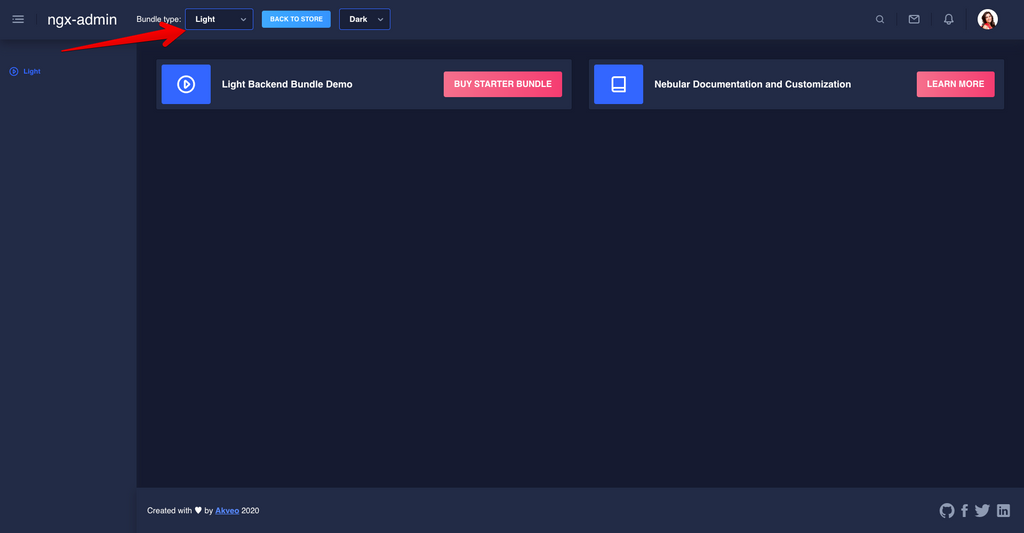1024x533 pixels.
Task: Open the GitHub footer icon
Action: (x=946, y=511)
